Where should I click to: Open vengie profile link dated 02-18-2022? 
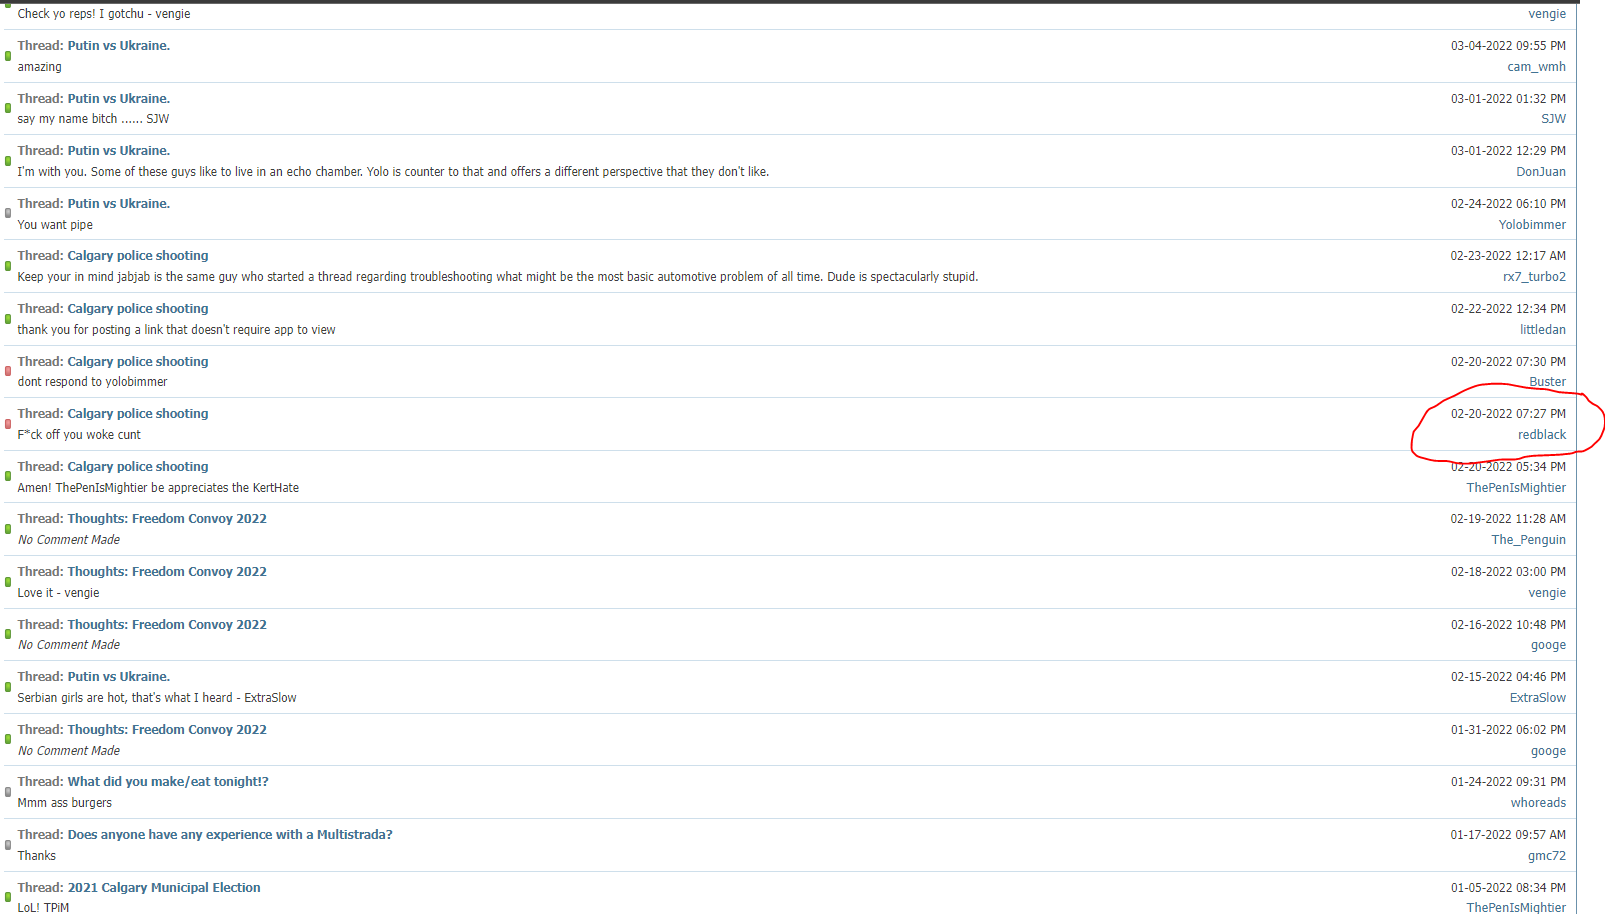[1547, 593]
